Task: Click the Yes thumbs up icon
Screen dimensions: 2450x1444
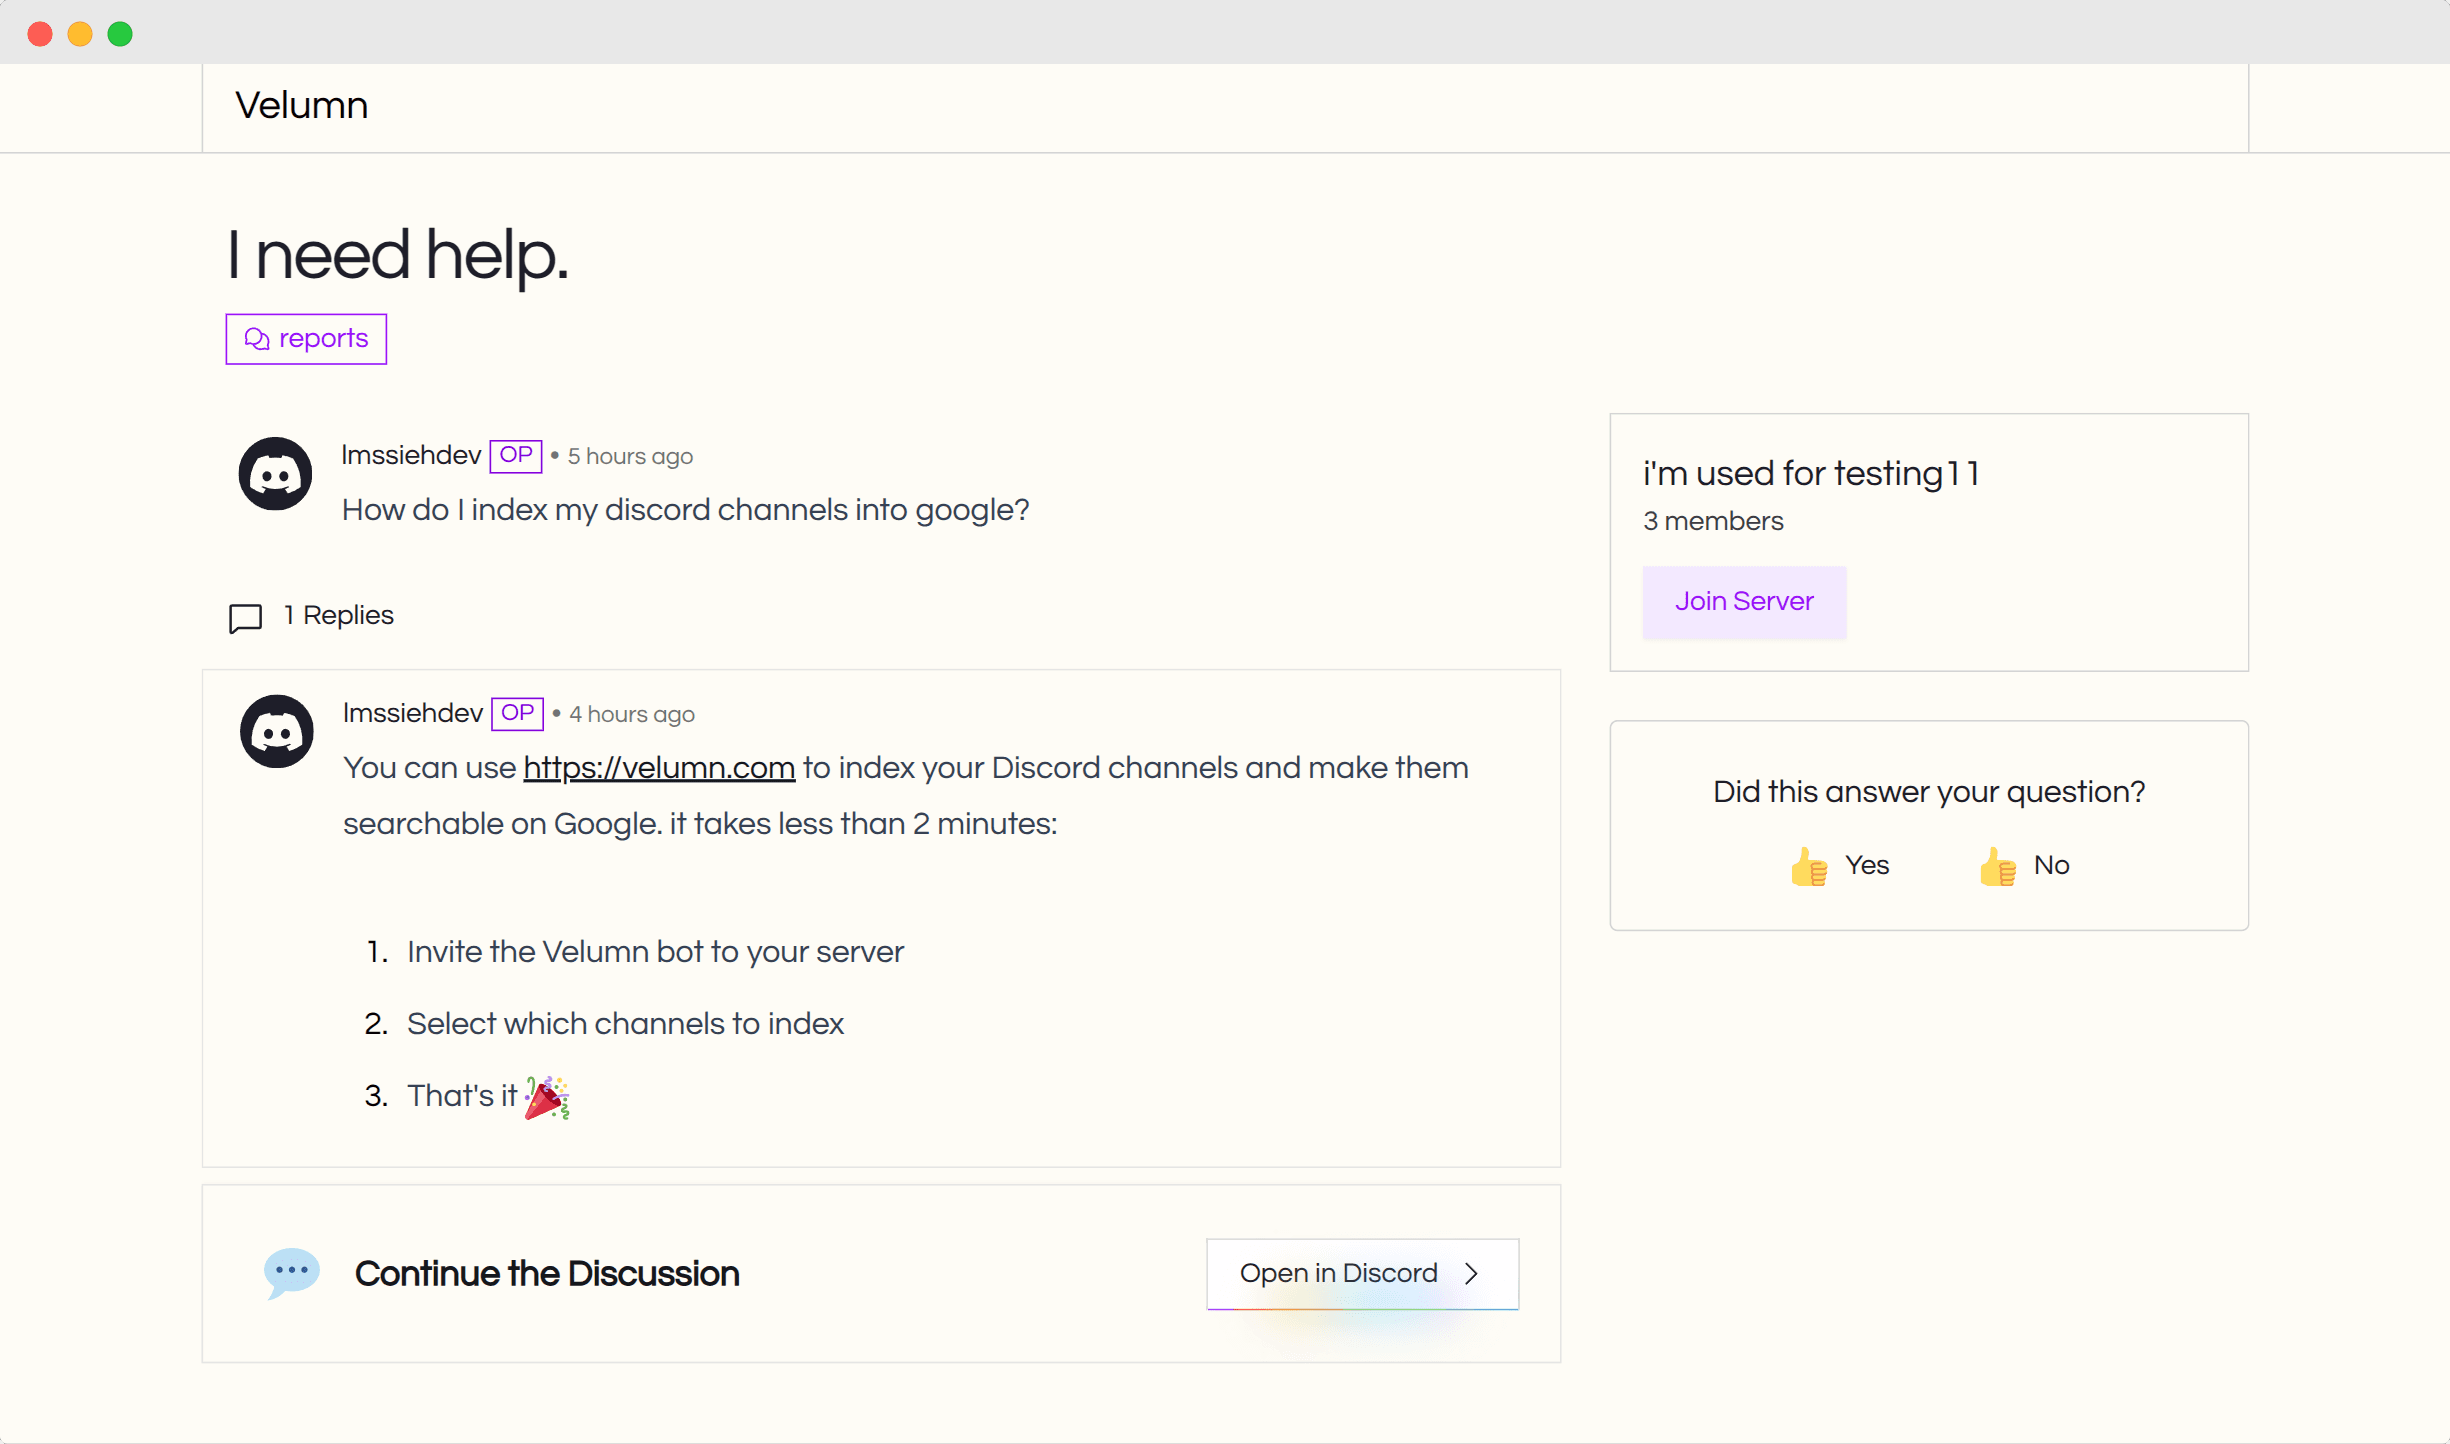Action: click(x=1808, y=866)
